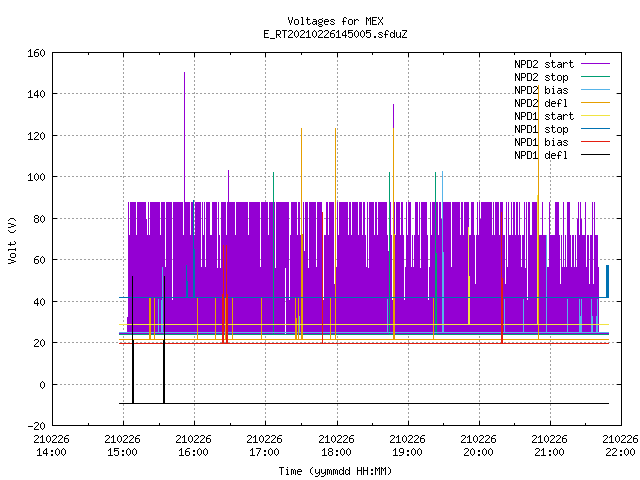Click the NPD2 defl legend label

[541, 103]
